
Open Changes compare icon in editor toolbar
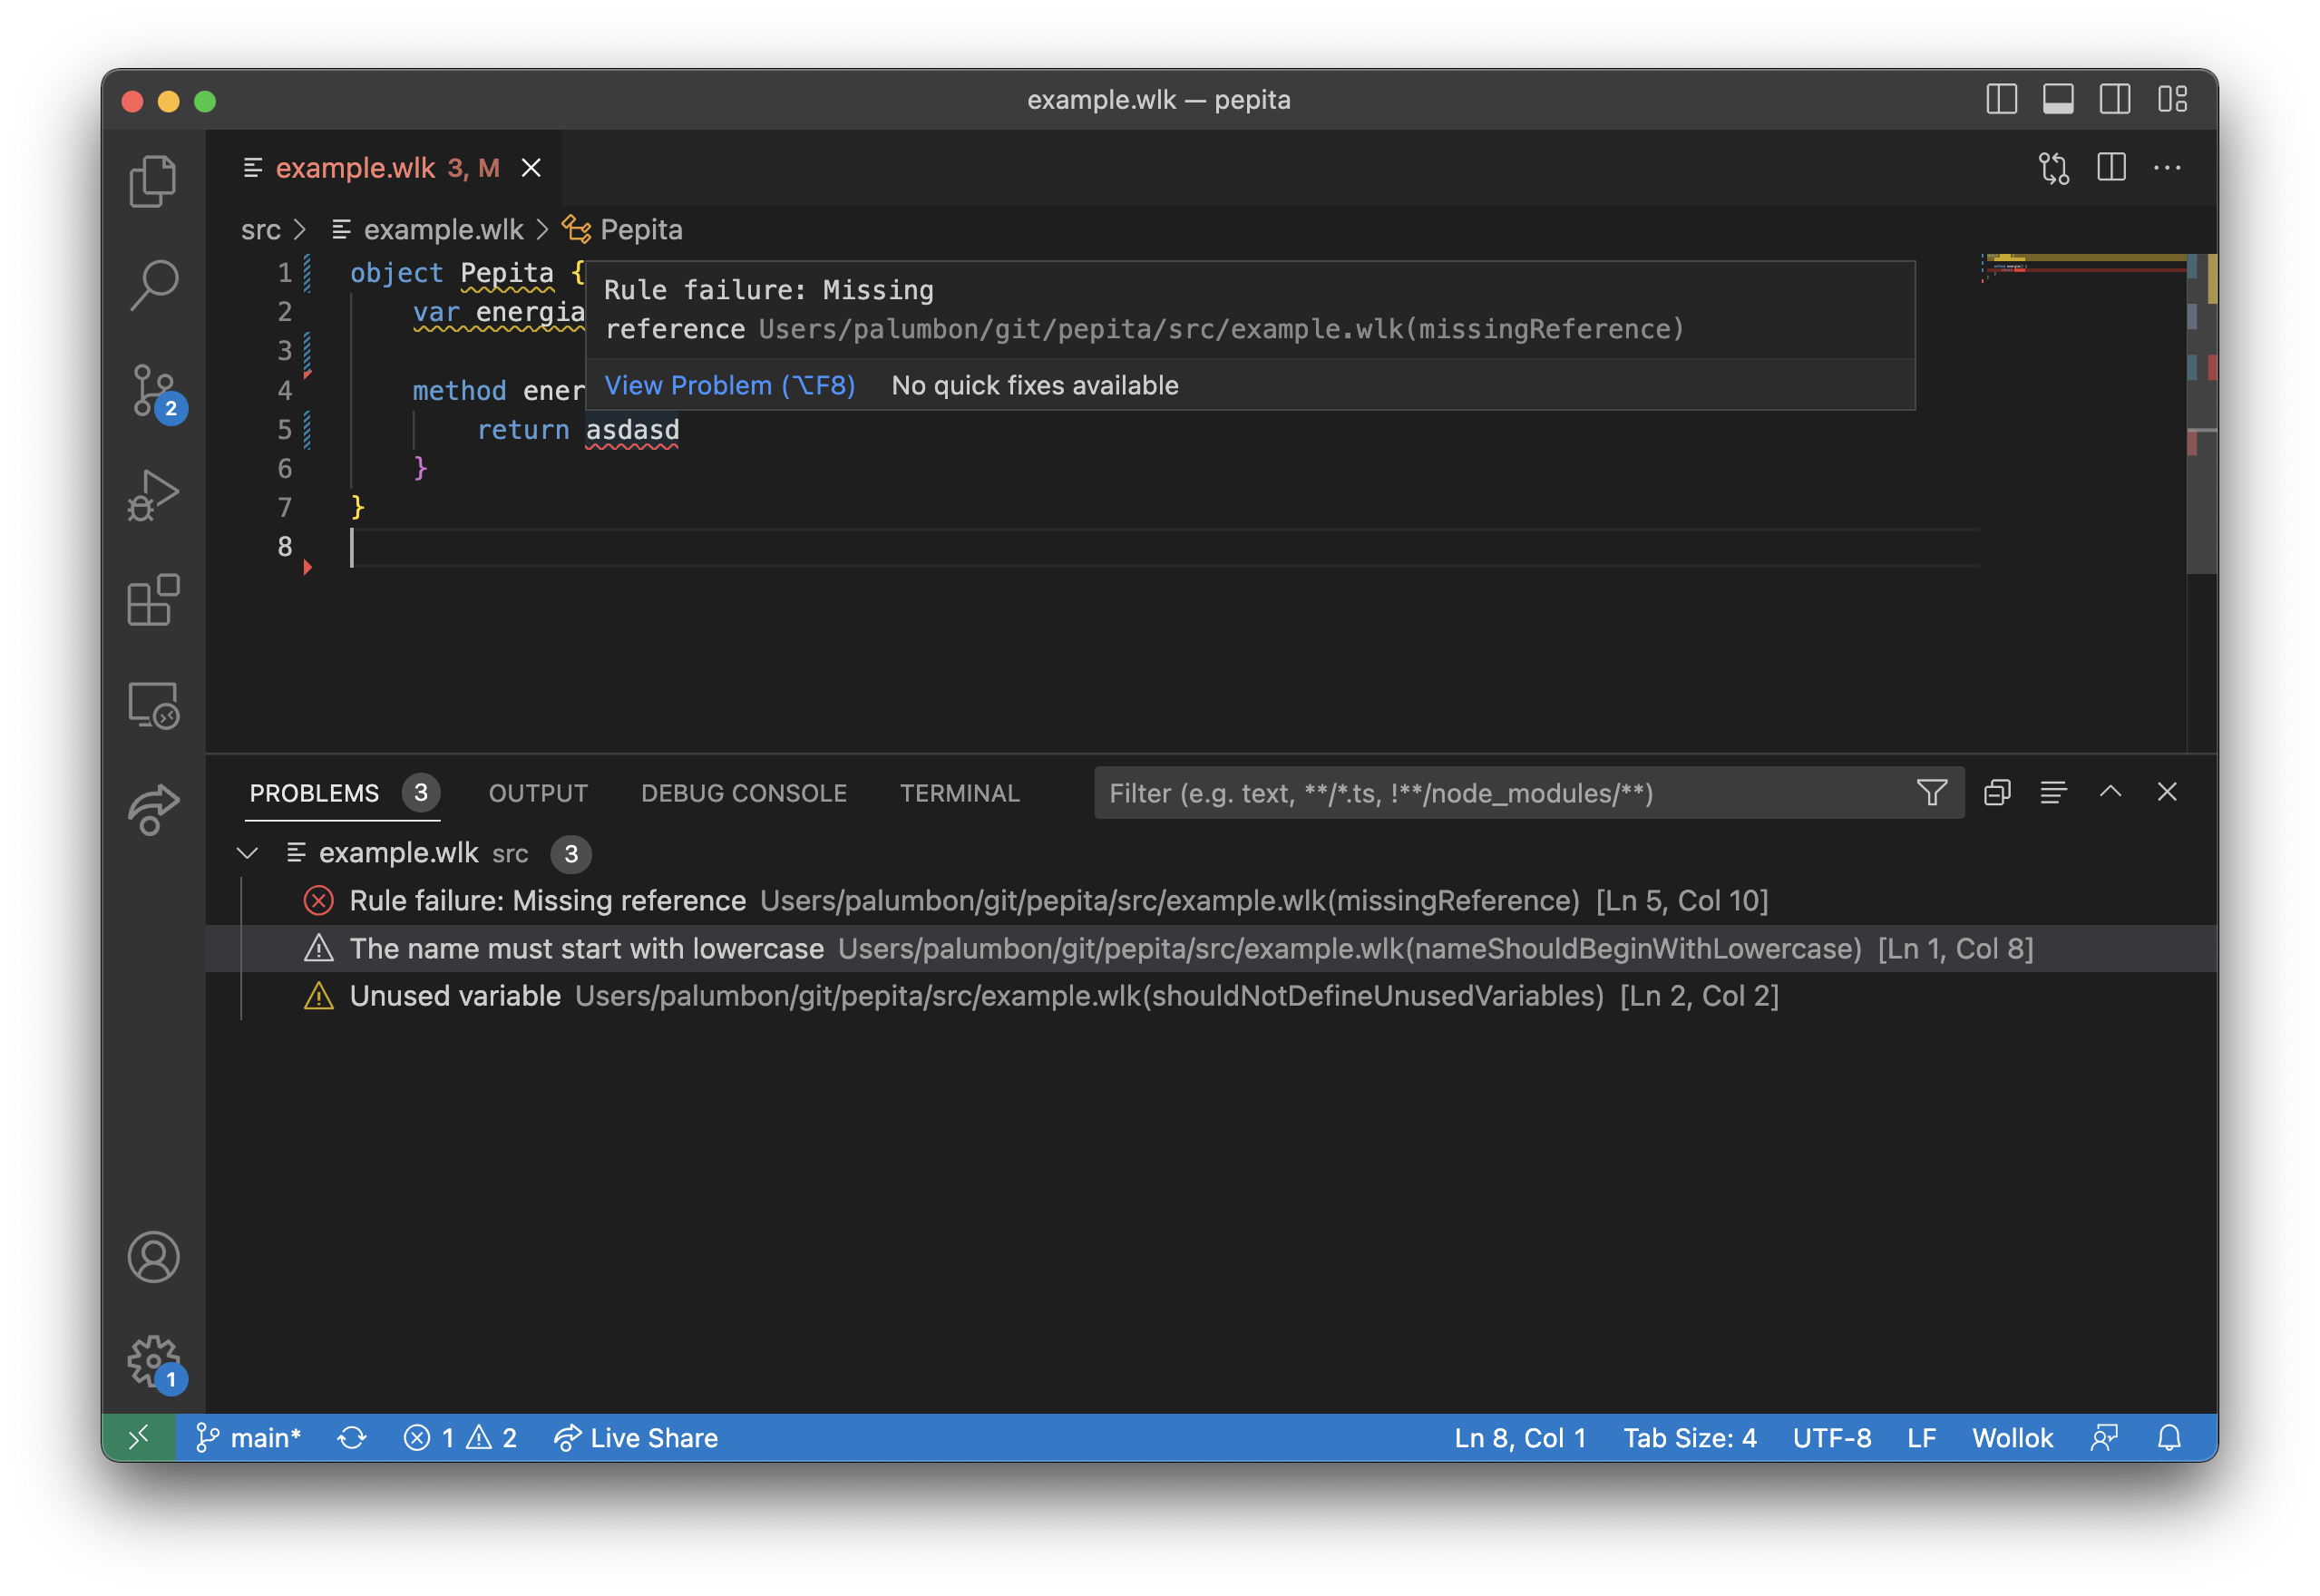coord(2054,168)
